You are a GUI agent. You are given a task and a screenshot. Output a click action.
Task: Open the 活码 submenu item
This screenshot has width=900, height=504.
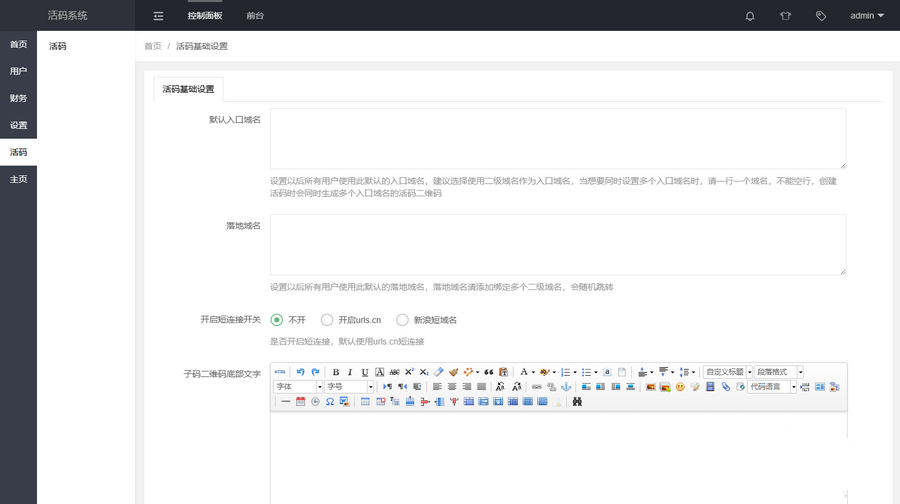[x=57, y=46]
